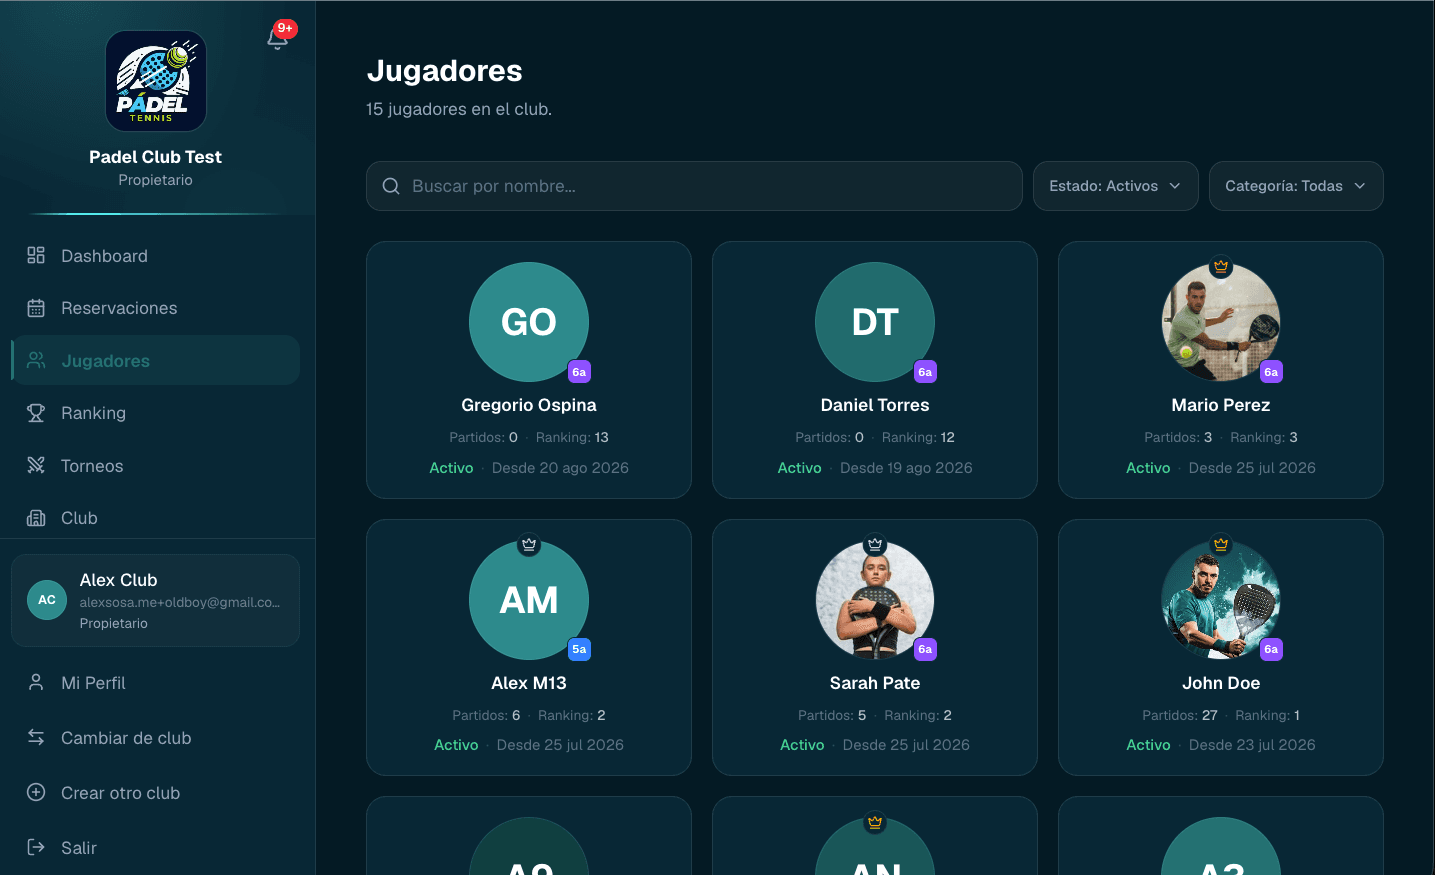Click the 'Partidos: 27' text
Image resolution: width=1435 pixels, height=875 pixels.
point(1180,715)
